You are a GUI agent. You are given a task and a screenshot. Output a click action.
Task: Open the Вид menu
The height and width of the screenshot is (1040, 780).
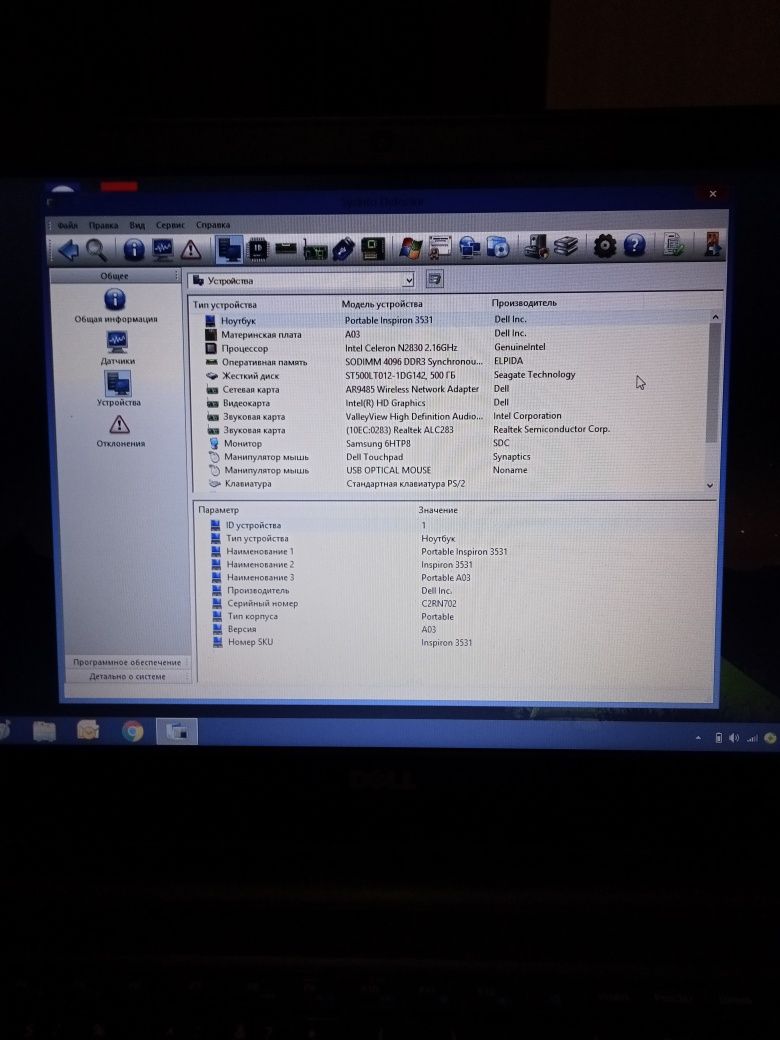point(137,226)
